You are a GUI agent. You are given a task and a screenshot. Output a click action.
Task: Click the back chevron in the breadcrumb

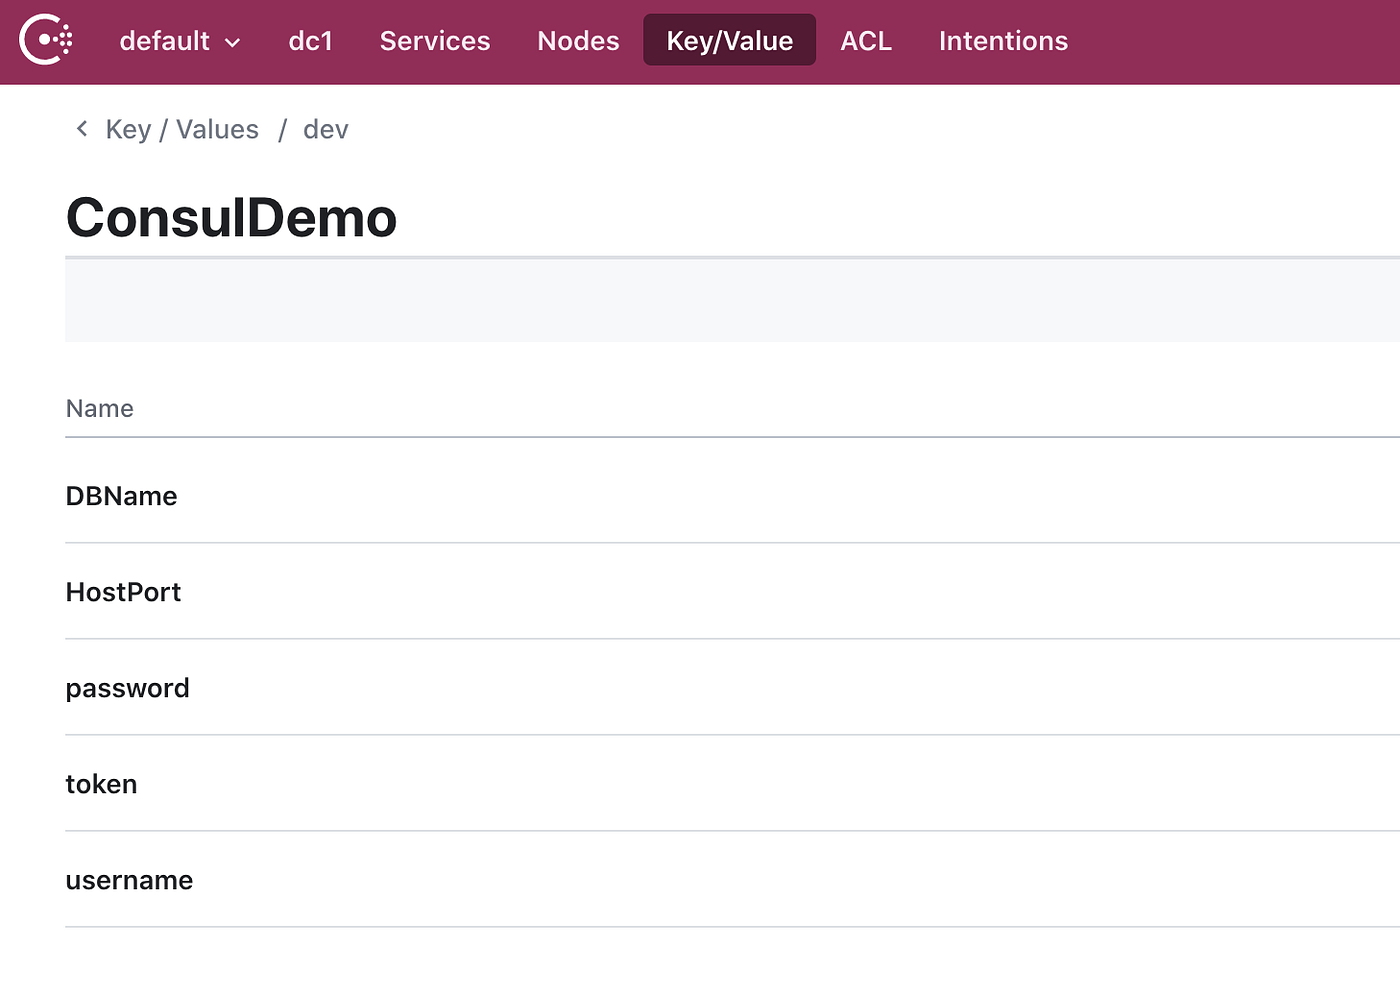point(82,129)
